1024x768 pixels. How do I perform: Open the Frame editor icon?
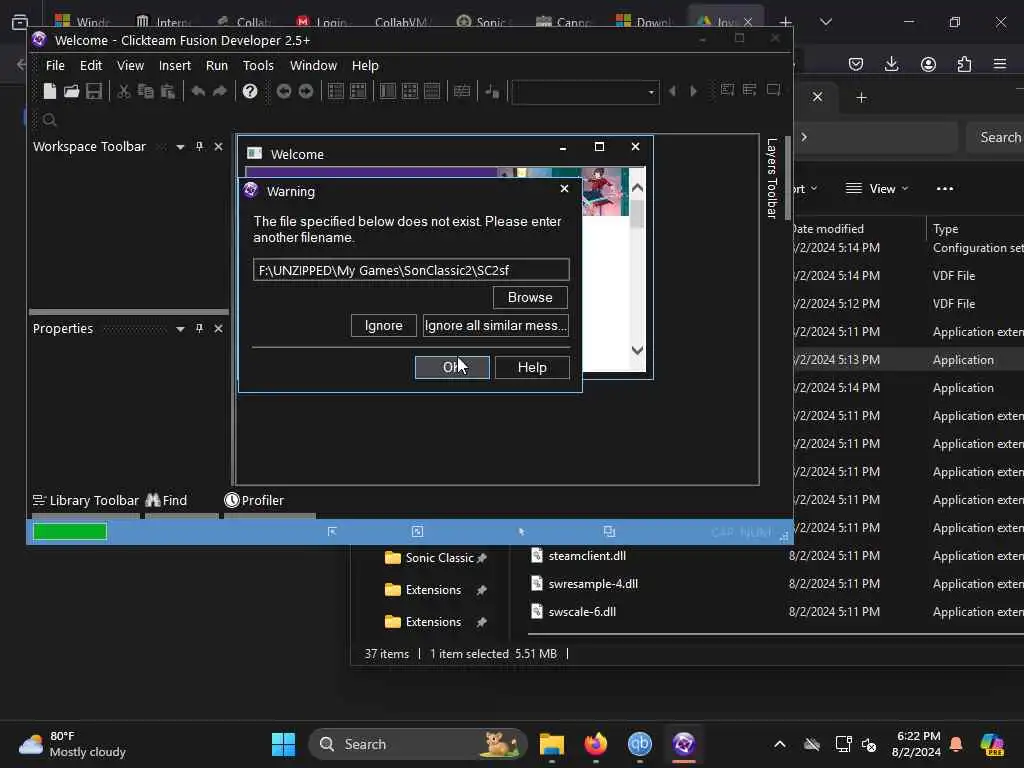point(358,91)
